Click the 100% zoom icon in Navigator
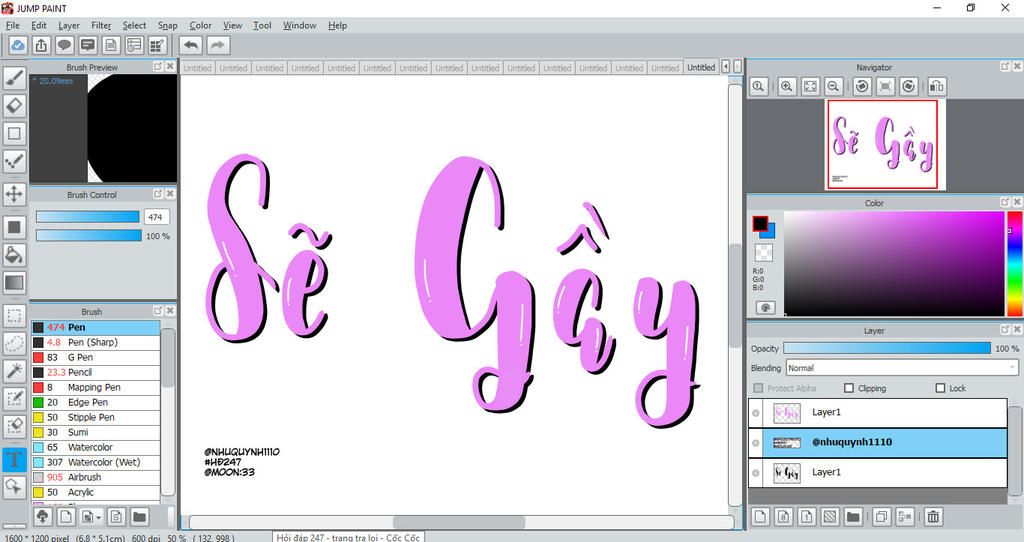The image size is (1024, 542). pyautogui.click(x=758, y=86)
